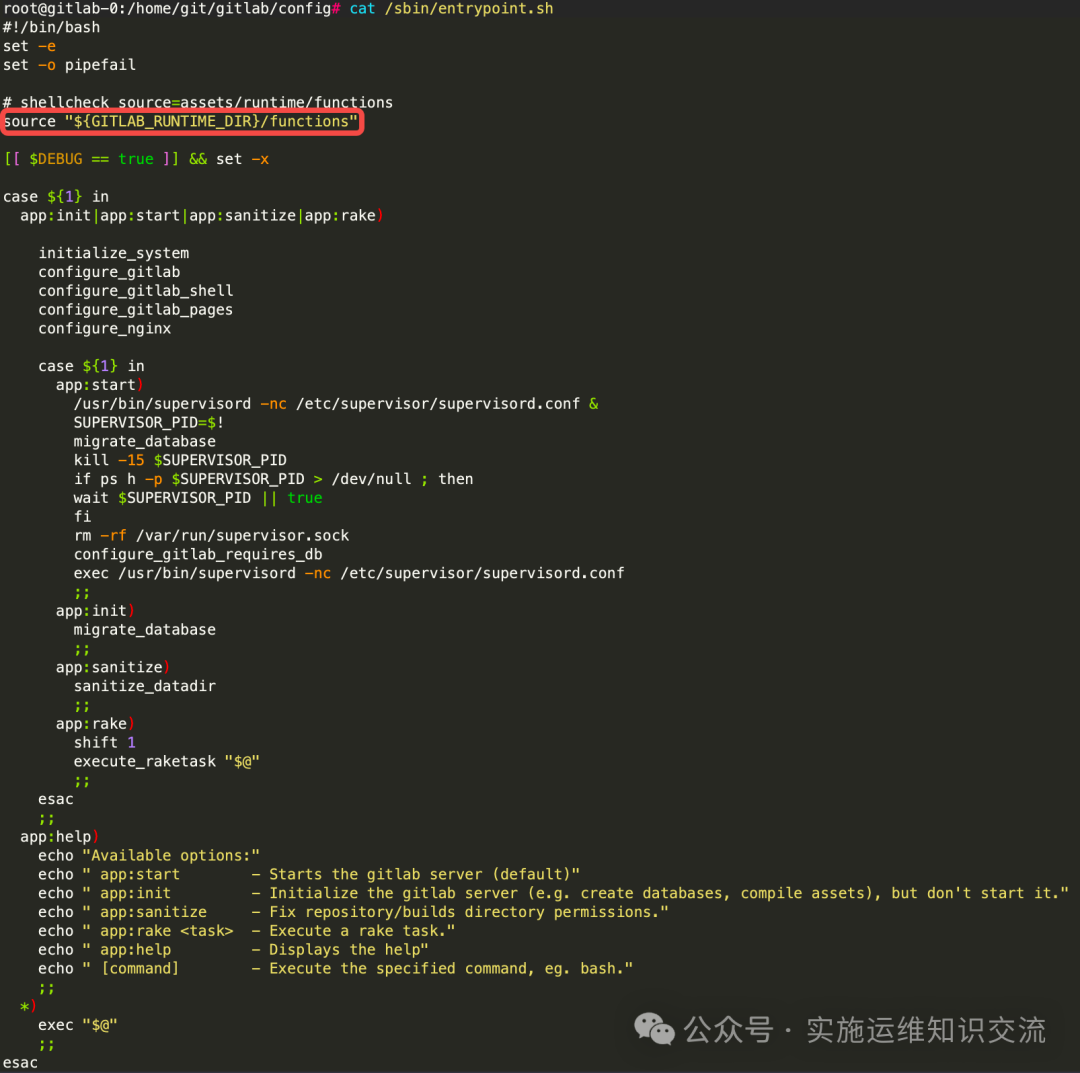The height and width of the screenshot is (1073, 1080).
Task: Click the 'configure_gitlab_pages' line
Action: (x=136, y=310)
